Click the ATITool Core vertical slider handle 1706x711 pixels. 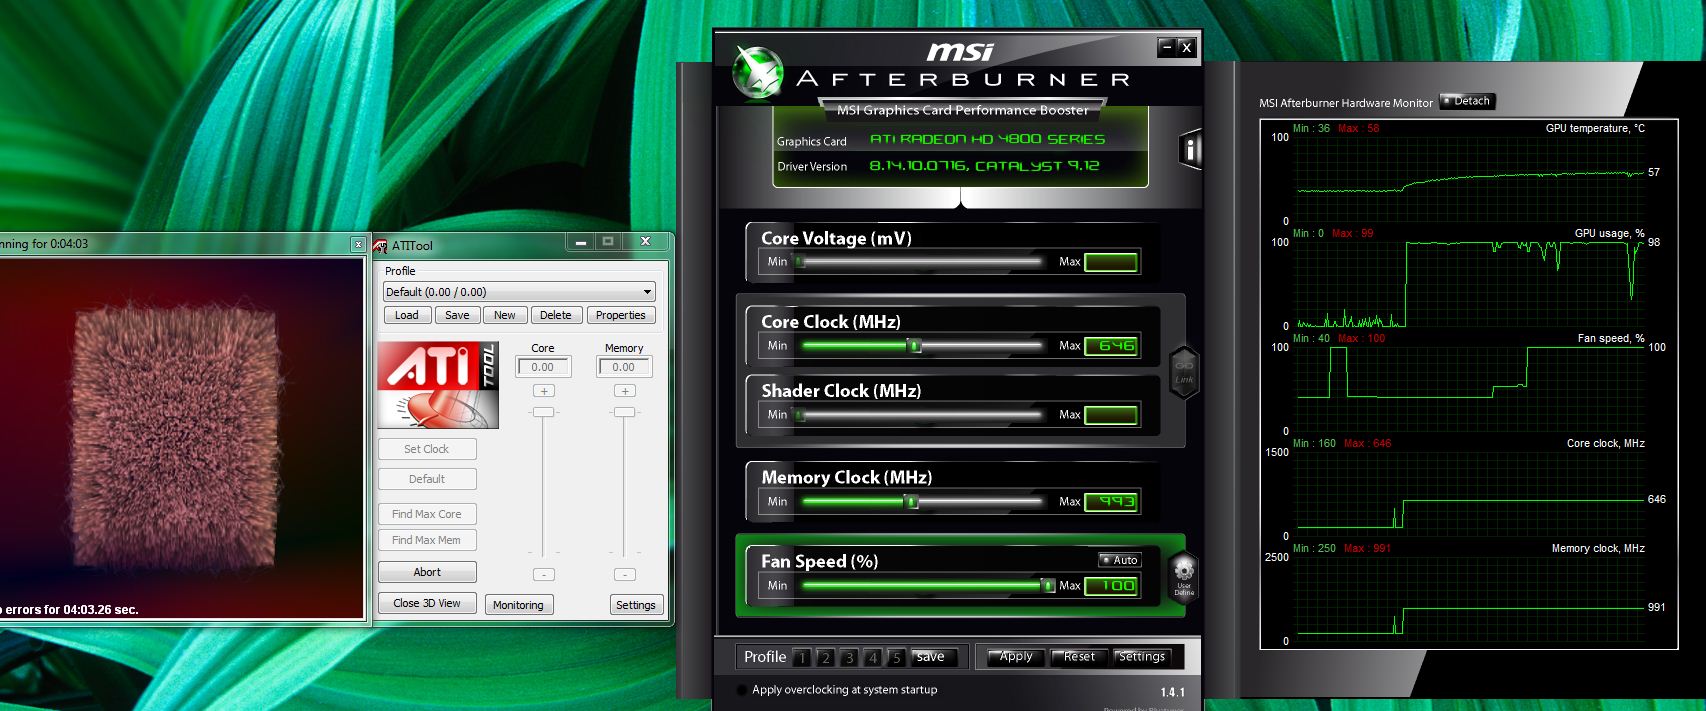[543, 412]
